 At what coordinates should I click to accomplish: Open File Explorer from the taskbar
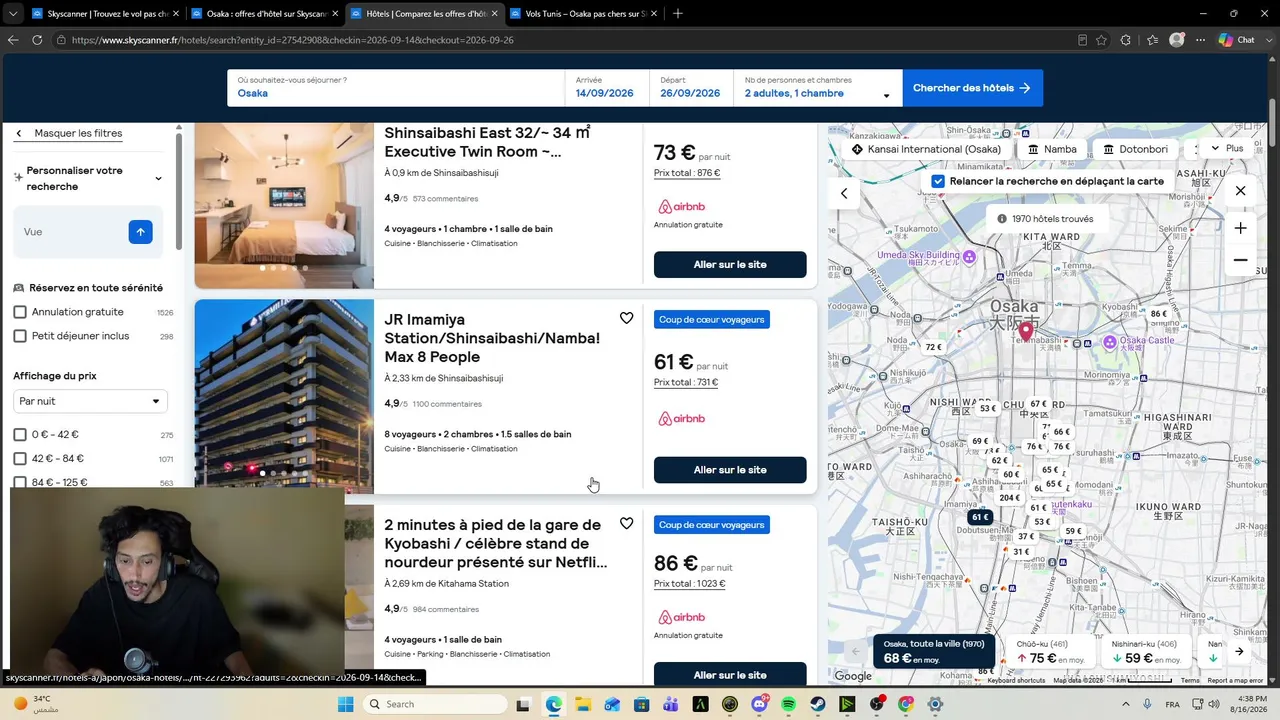(x=582, y=704)
